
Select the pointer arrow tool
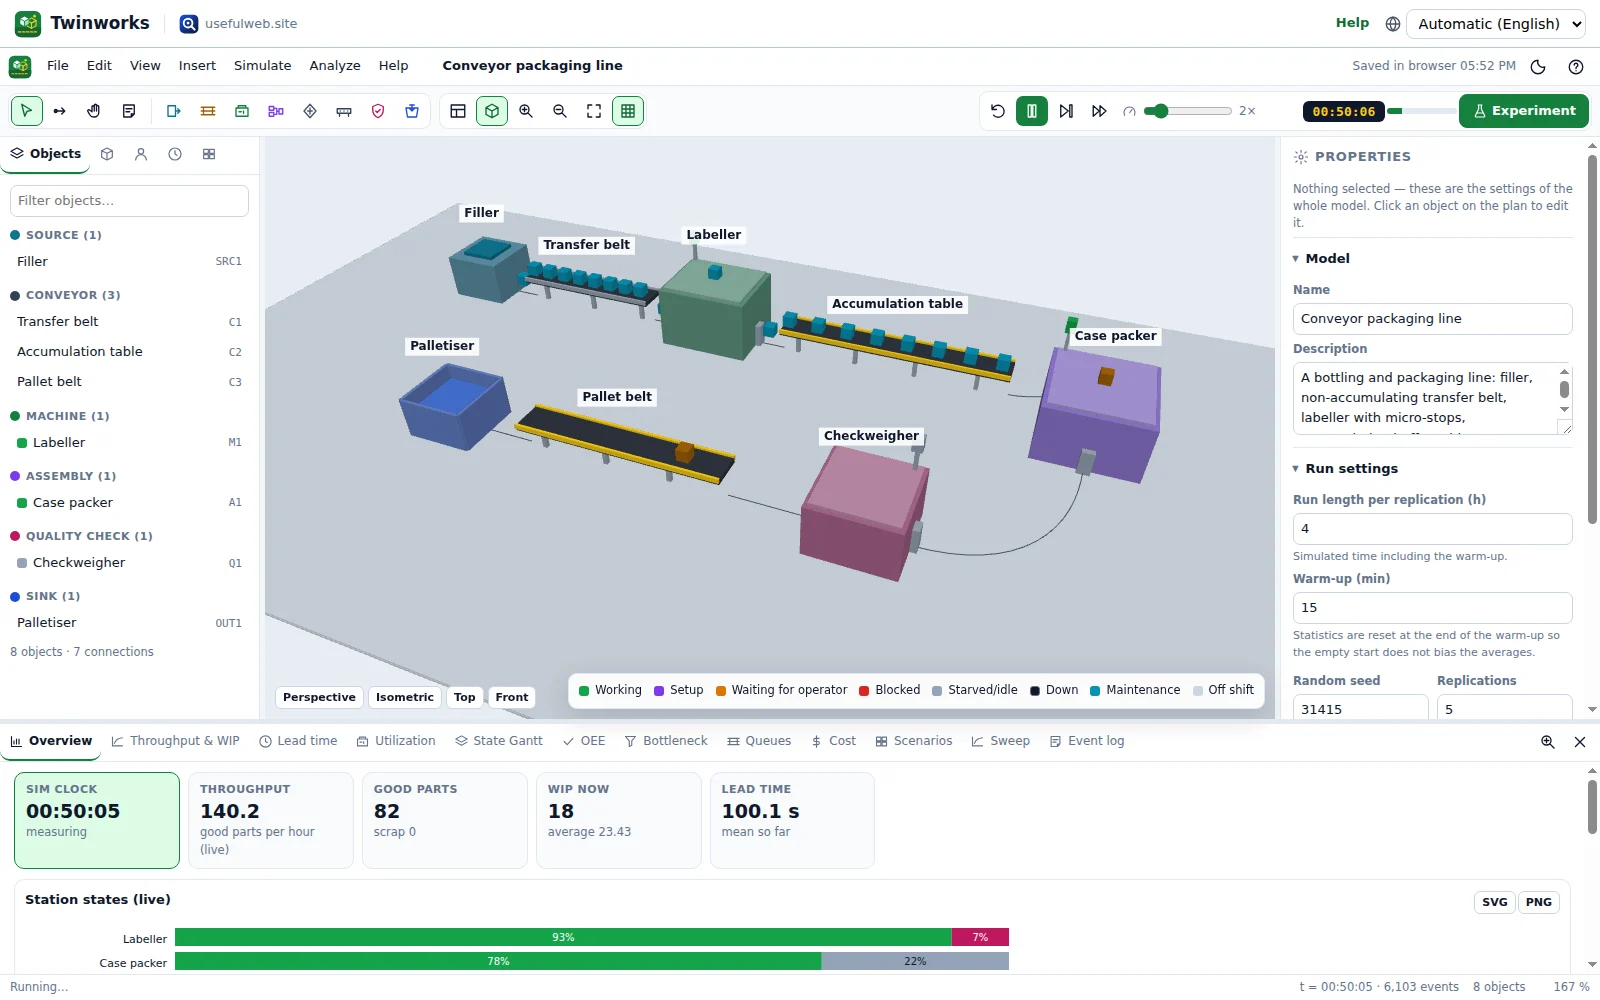point(27,111)
